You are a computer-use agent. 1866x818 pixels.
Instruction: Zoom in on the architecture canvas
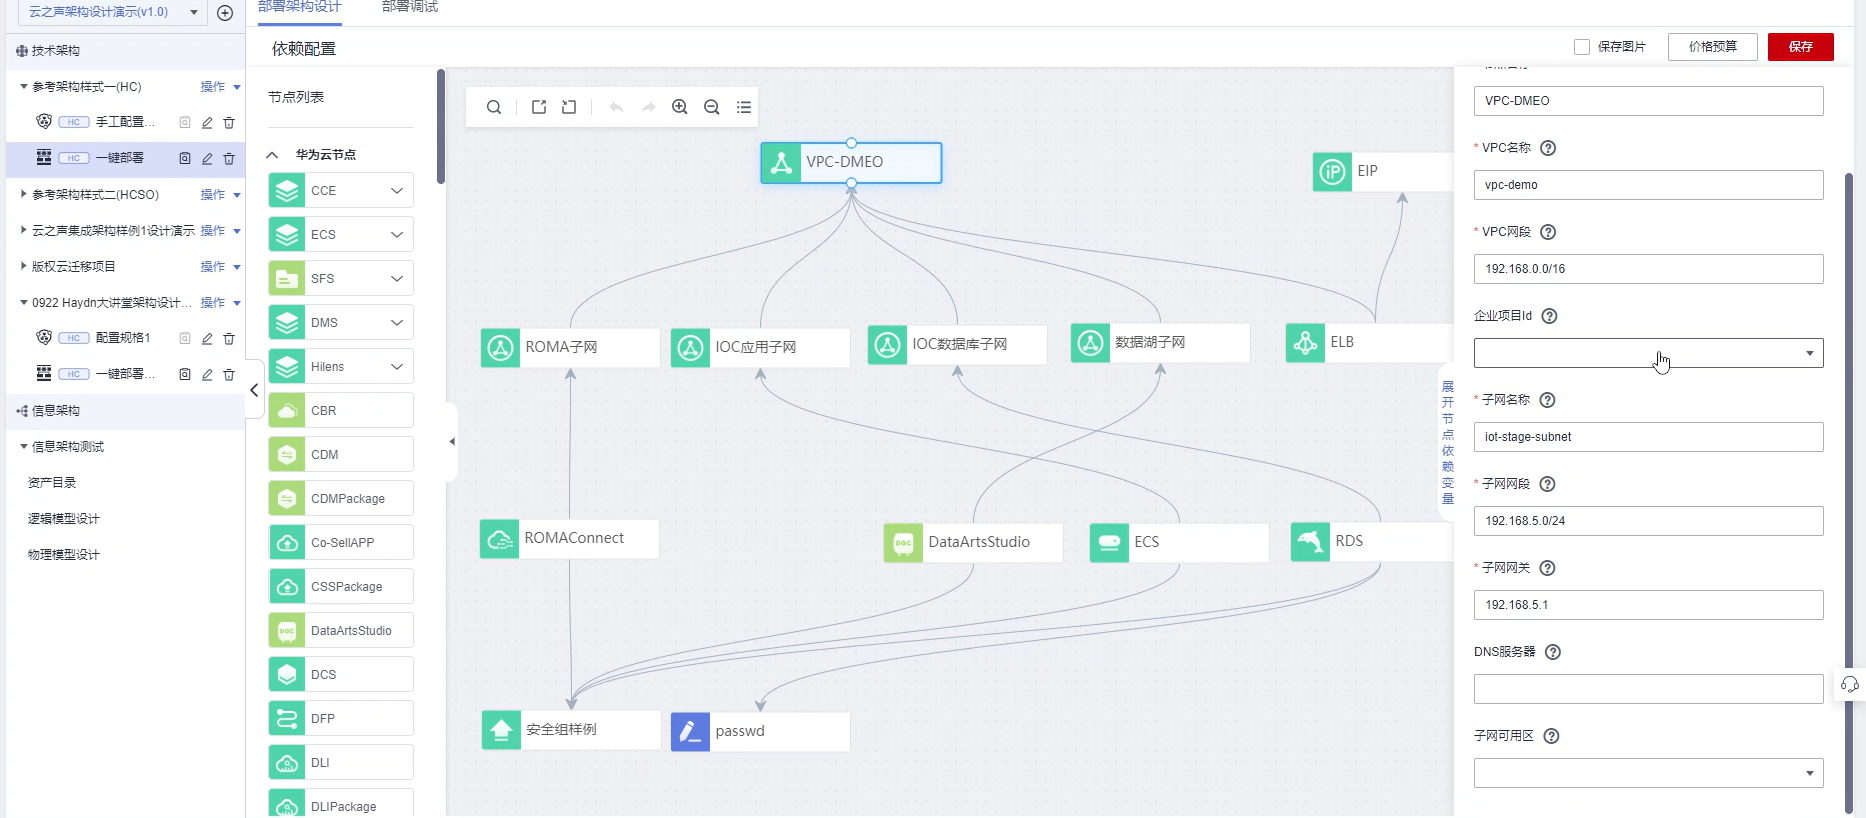click(680, 107)
